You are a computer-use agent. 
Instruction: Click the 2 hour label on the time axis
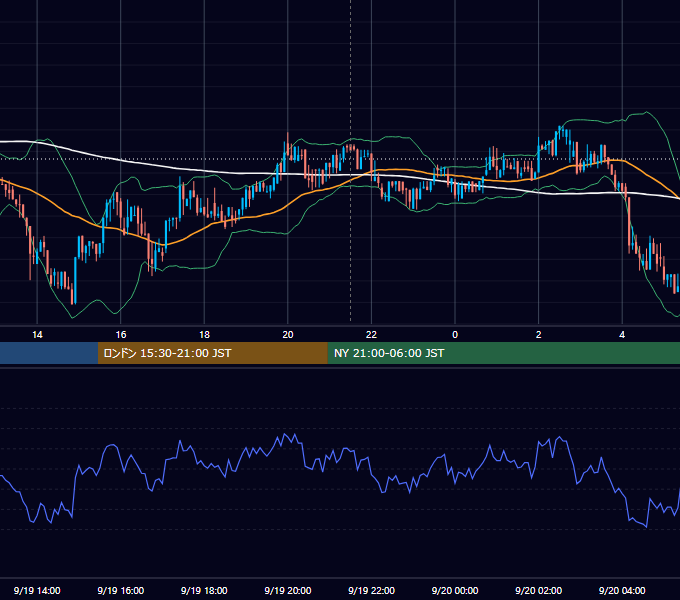coord(539,335)
